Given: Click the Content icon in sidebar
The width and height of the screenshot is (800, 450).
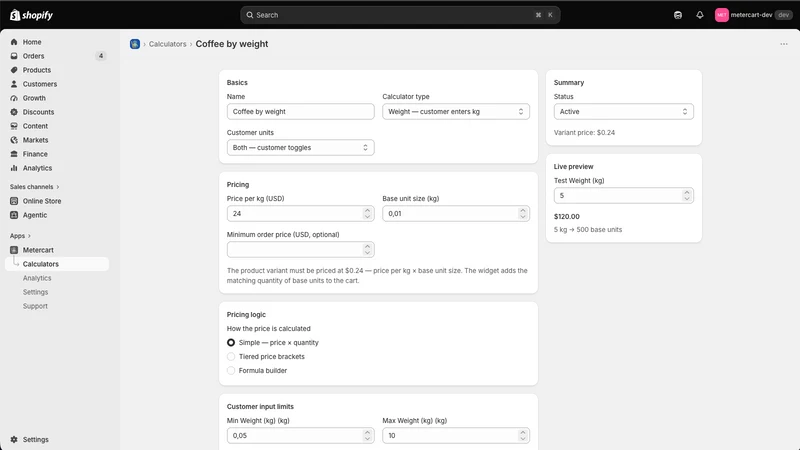Looking at the screenshot, I should click(14, 126).
